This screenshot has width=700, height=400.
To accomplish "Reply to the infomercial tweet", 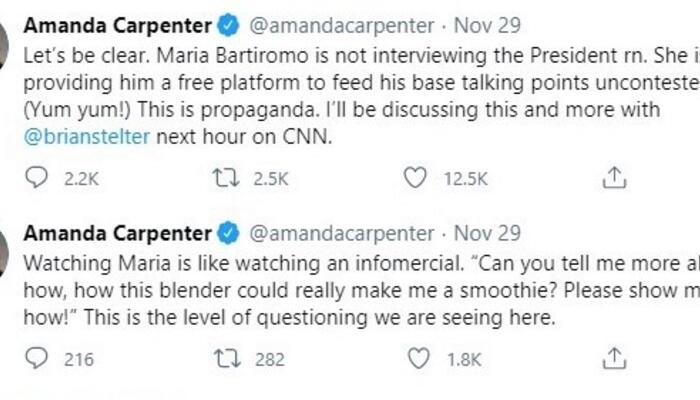I will [x=35, y=356].
